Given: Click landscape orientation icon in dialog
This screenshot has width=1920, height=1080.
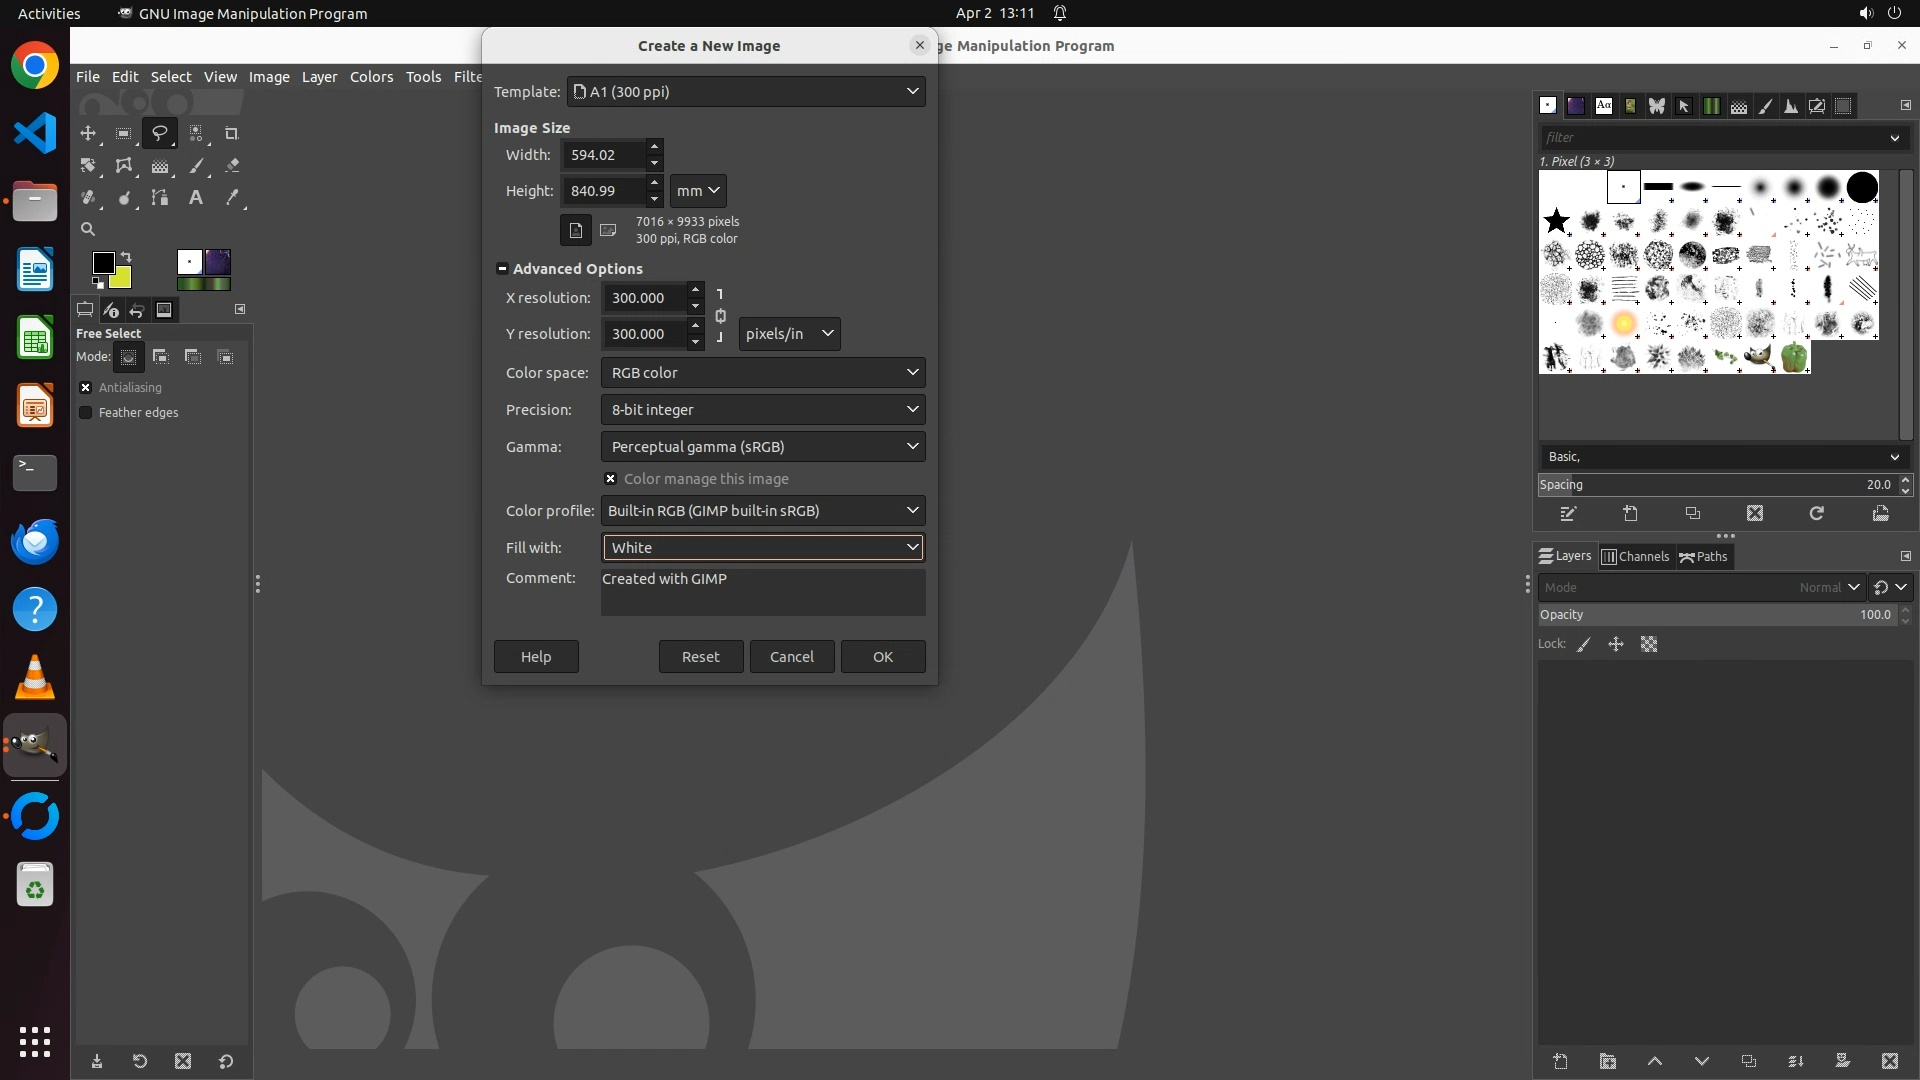Looking at the screenshot, I should pyautogui.click(x=608, y=230).
